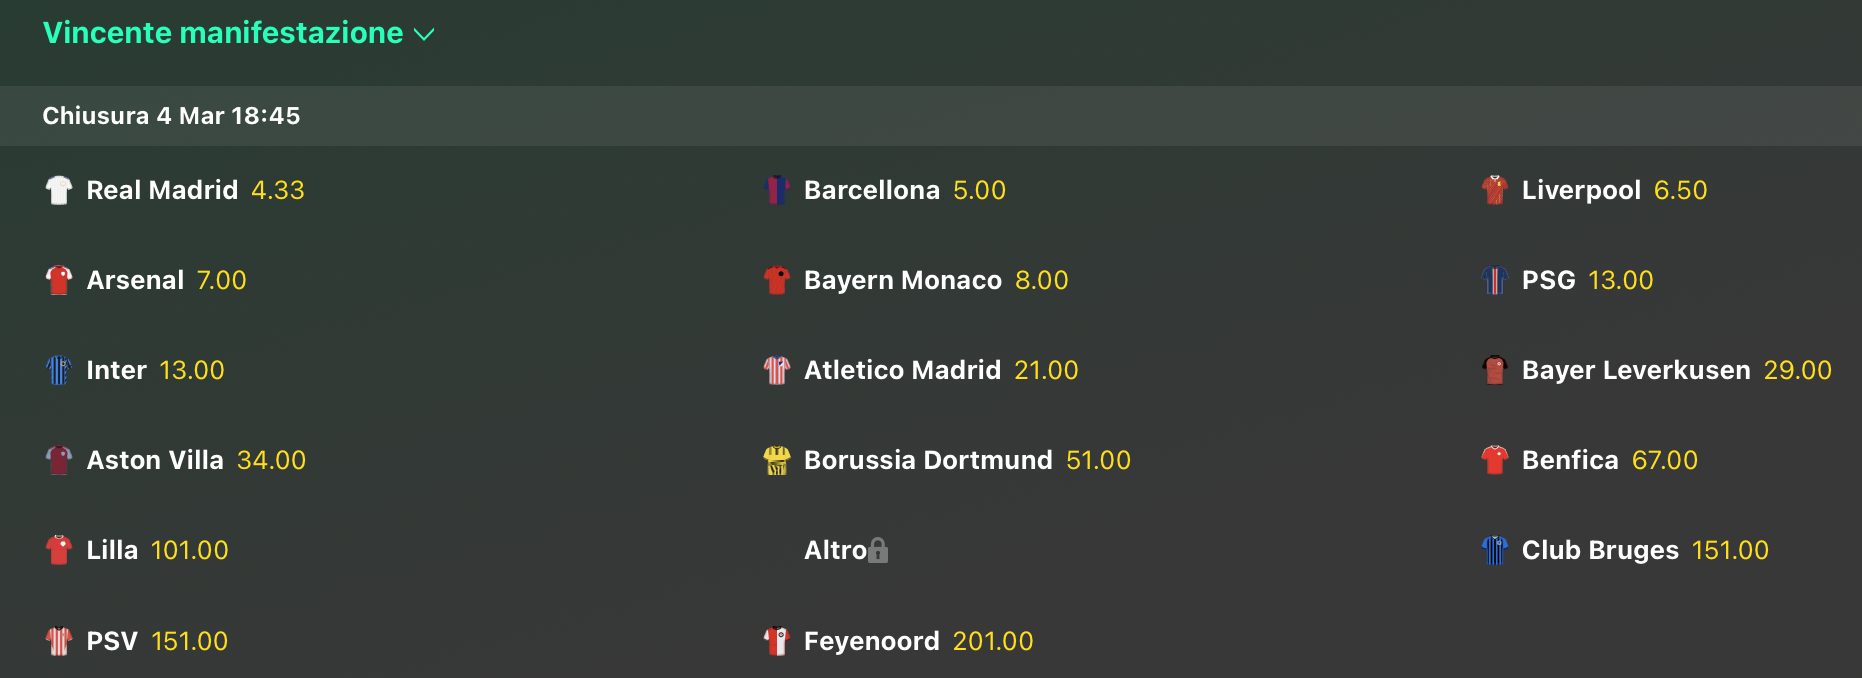The height and width of the screenshot is (678, 1862).
Task: Click the Liverpool red jersey icon
Action: pyautogui.click(x=1495, y=190)
